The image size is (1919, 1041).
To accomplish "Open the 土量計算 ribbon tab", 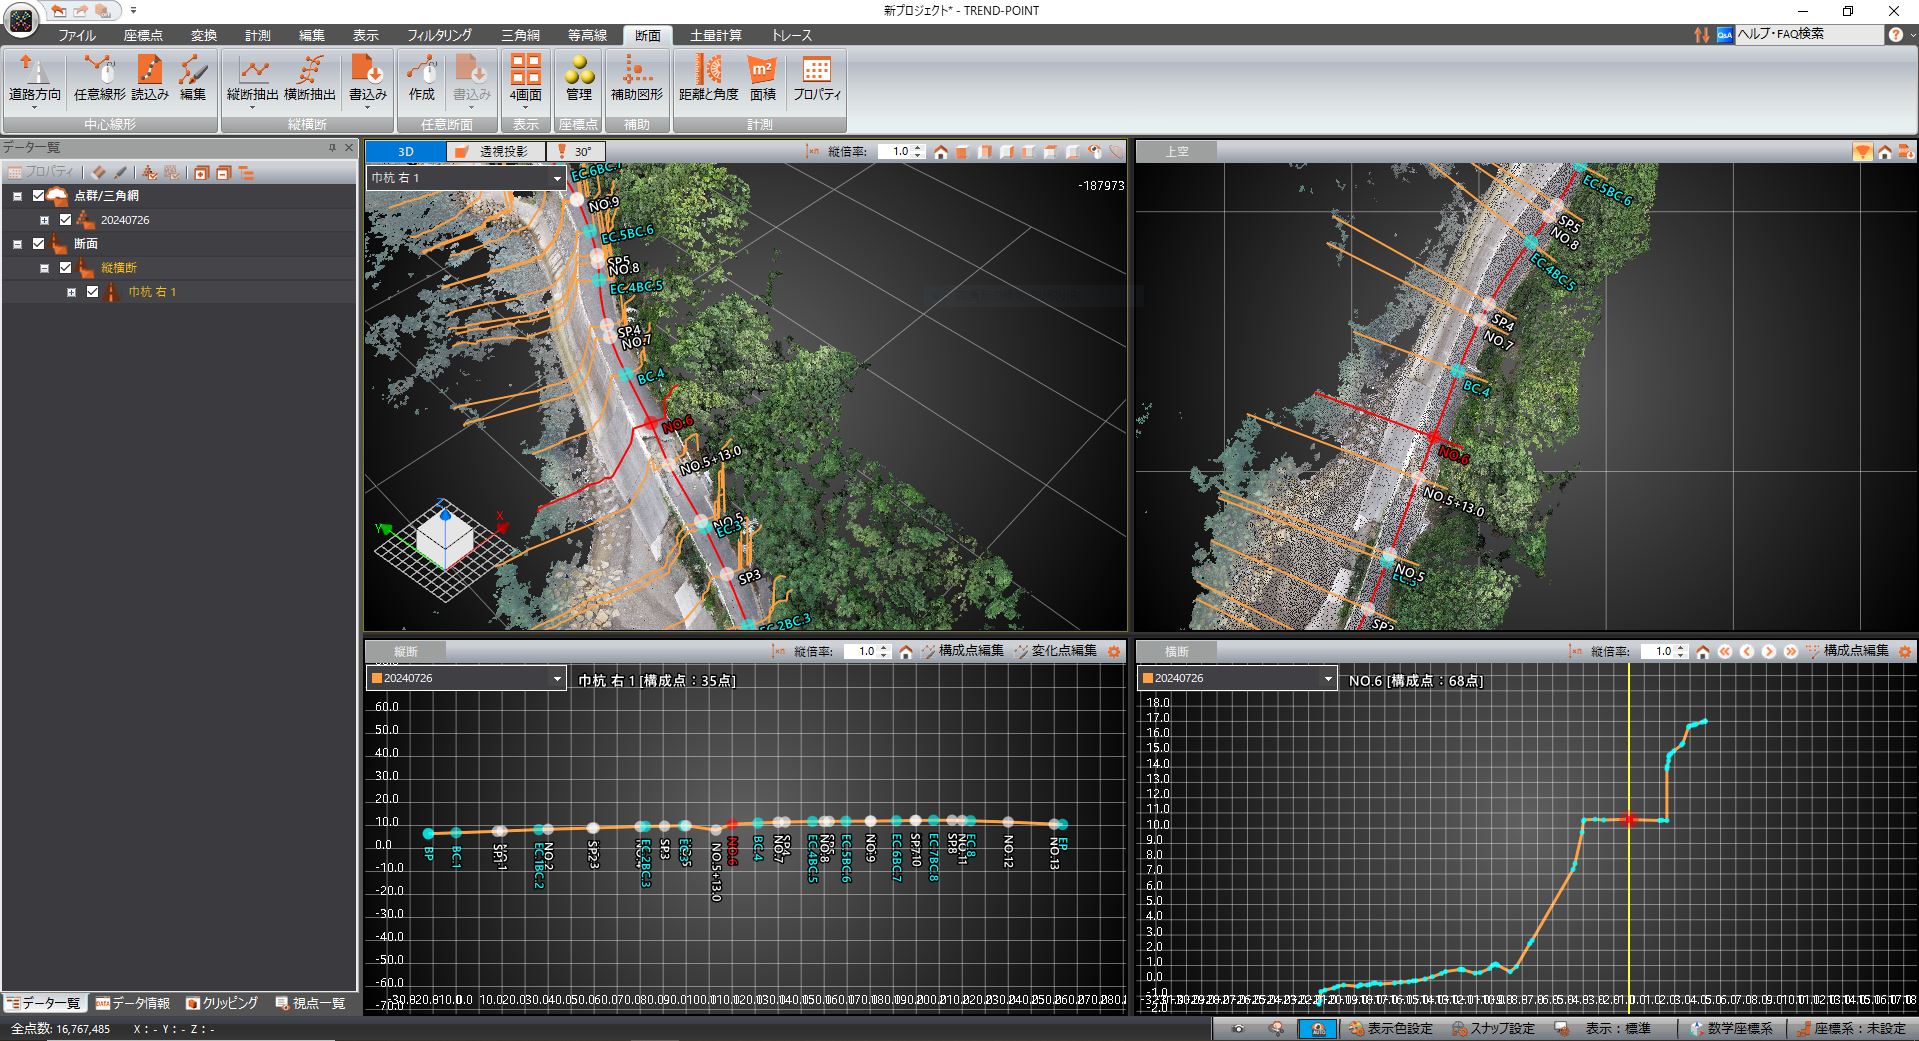I will [715, 35].
